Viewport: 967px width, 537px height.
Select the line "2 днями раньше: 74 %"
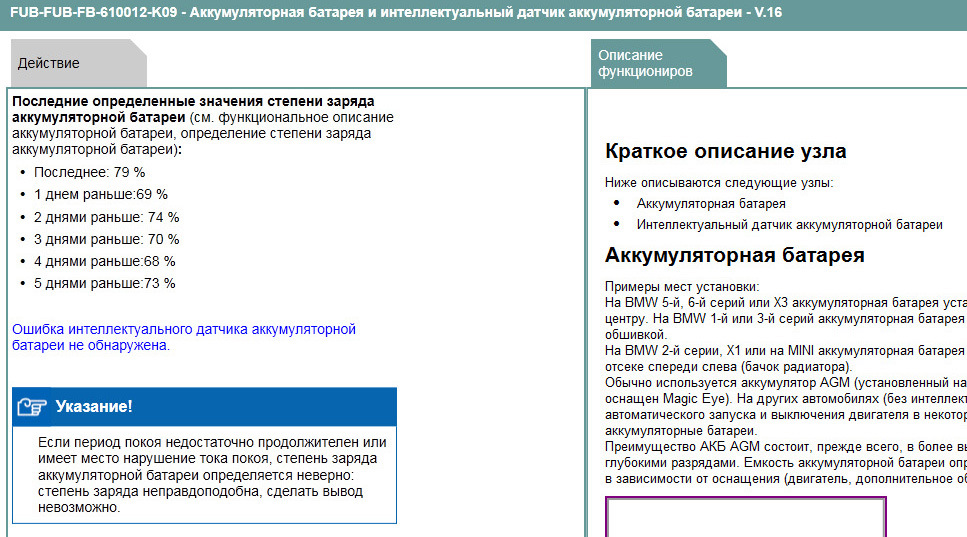coord(106,218)
